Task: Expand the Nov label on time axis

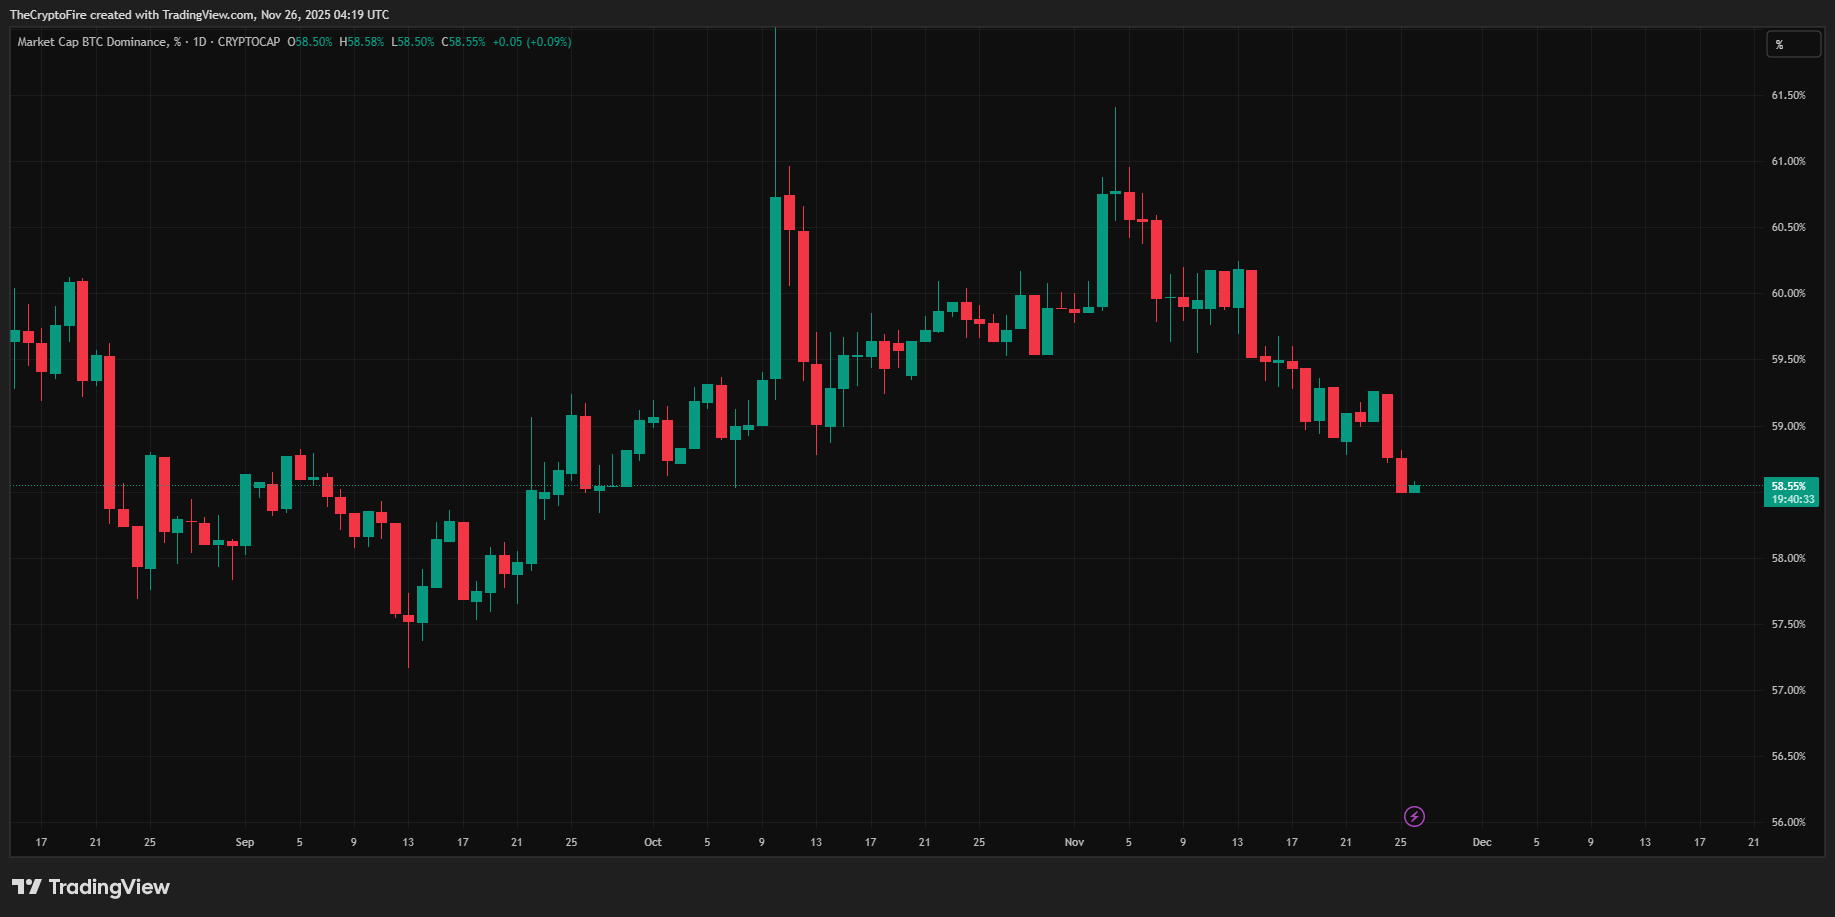Action: 1074,842
